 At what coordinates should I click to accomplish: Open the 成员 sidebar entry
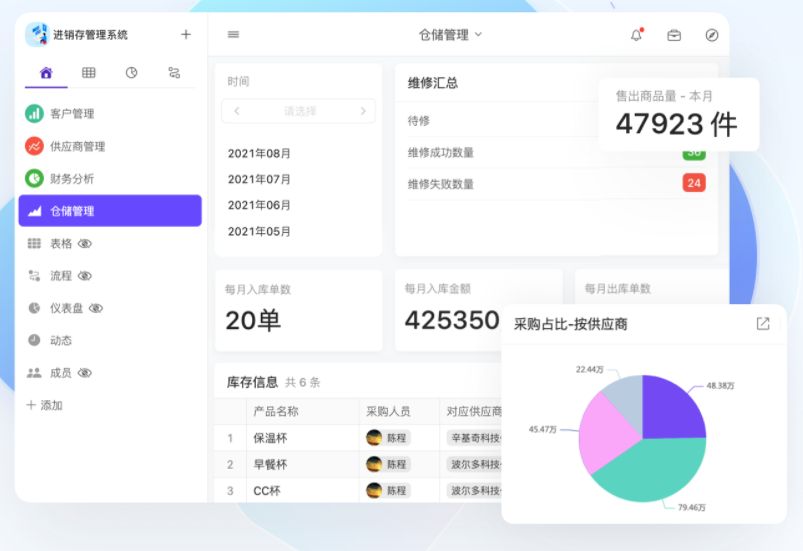click(61, 372)
